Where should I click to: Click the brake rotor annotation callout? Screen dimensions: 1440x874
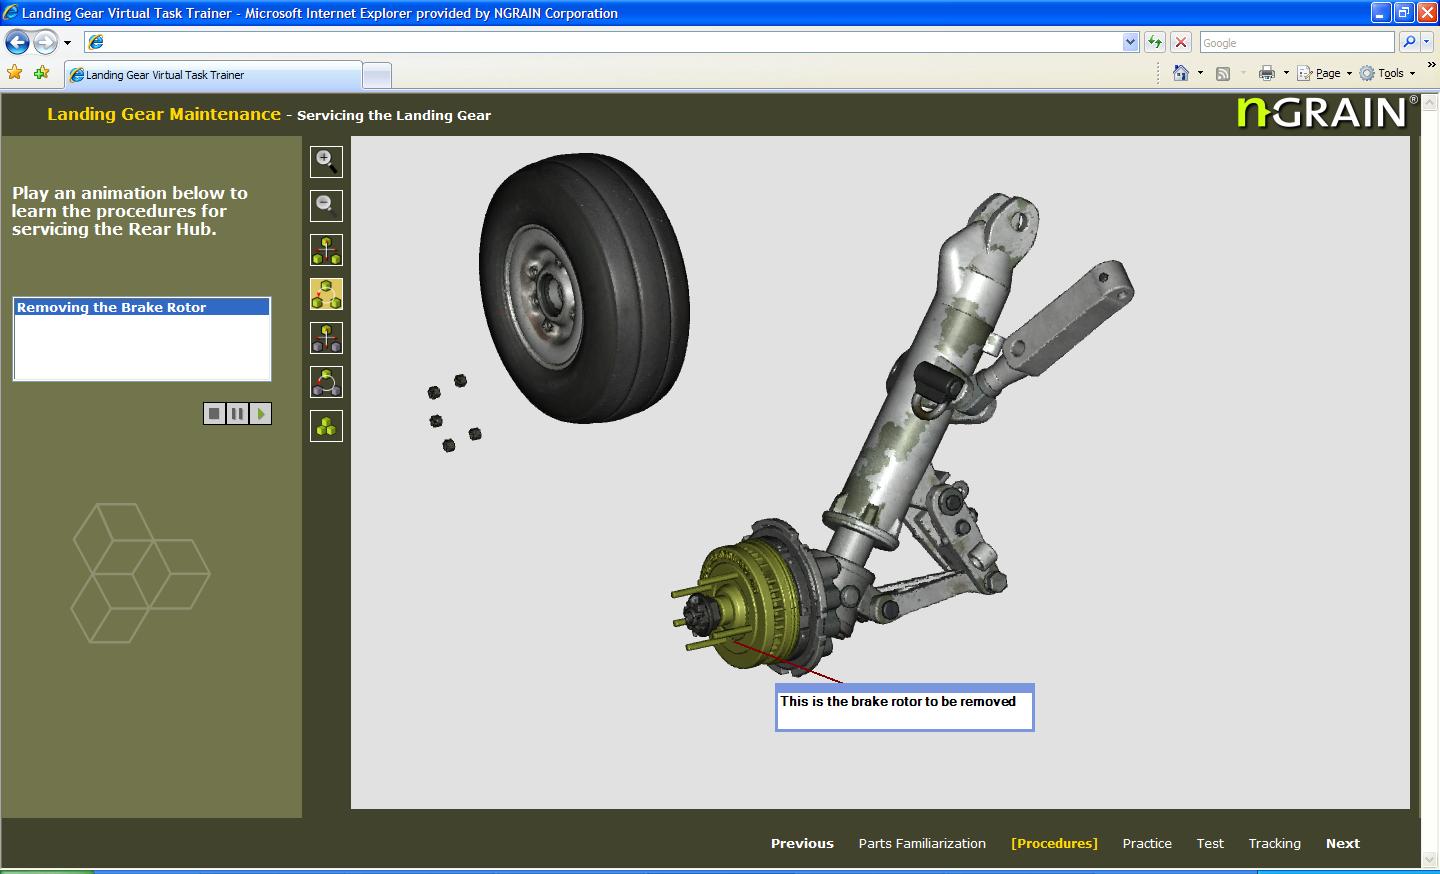pyautogui.click(x=904, y=708)
